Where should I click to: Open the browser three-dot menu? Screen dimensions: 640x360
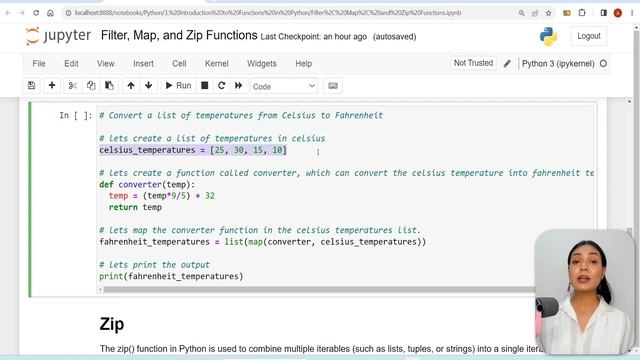632,13
